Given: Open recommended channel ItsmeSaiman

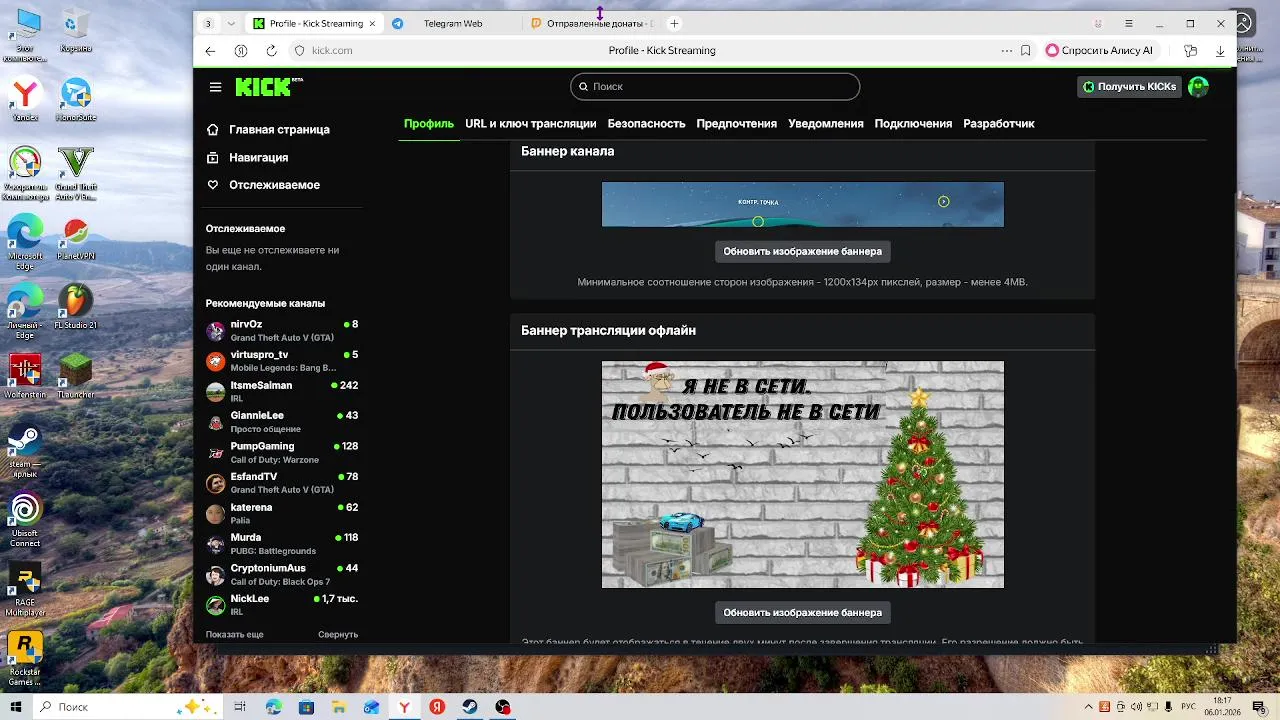Looking at the screenshot, I should [x=282, y=392].
